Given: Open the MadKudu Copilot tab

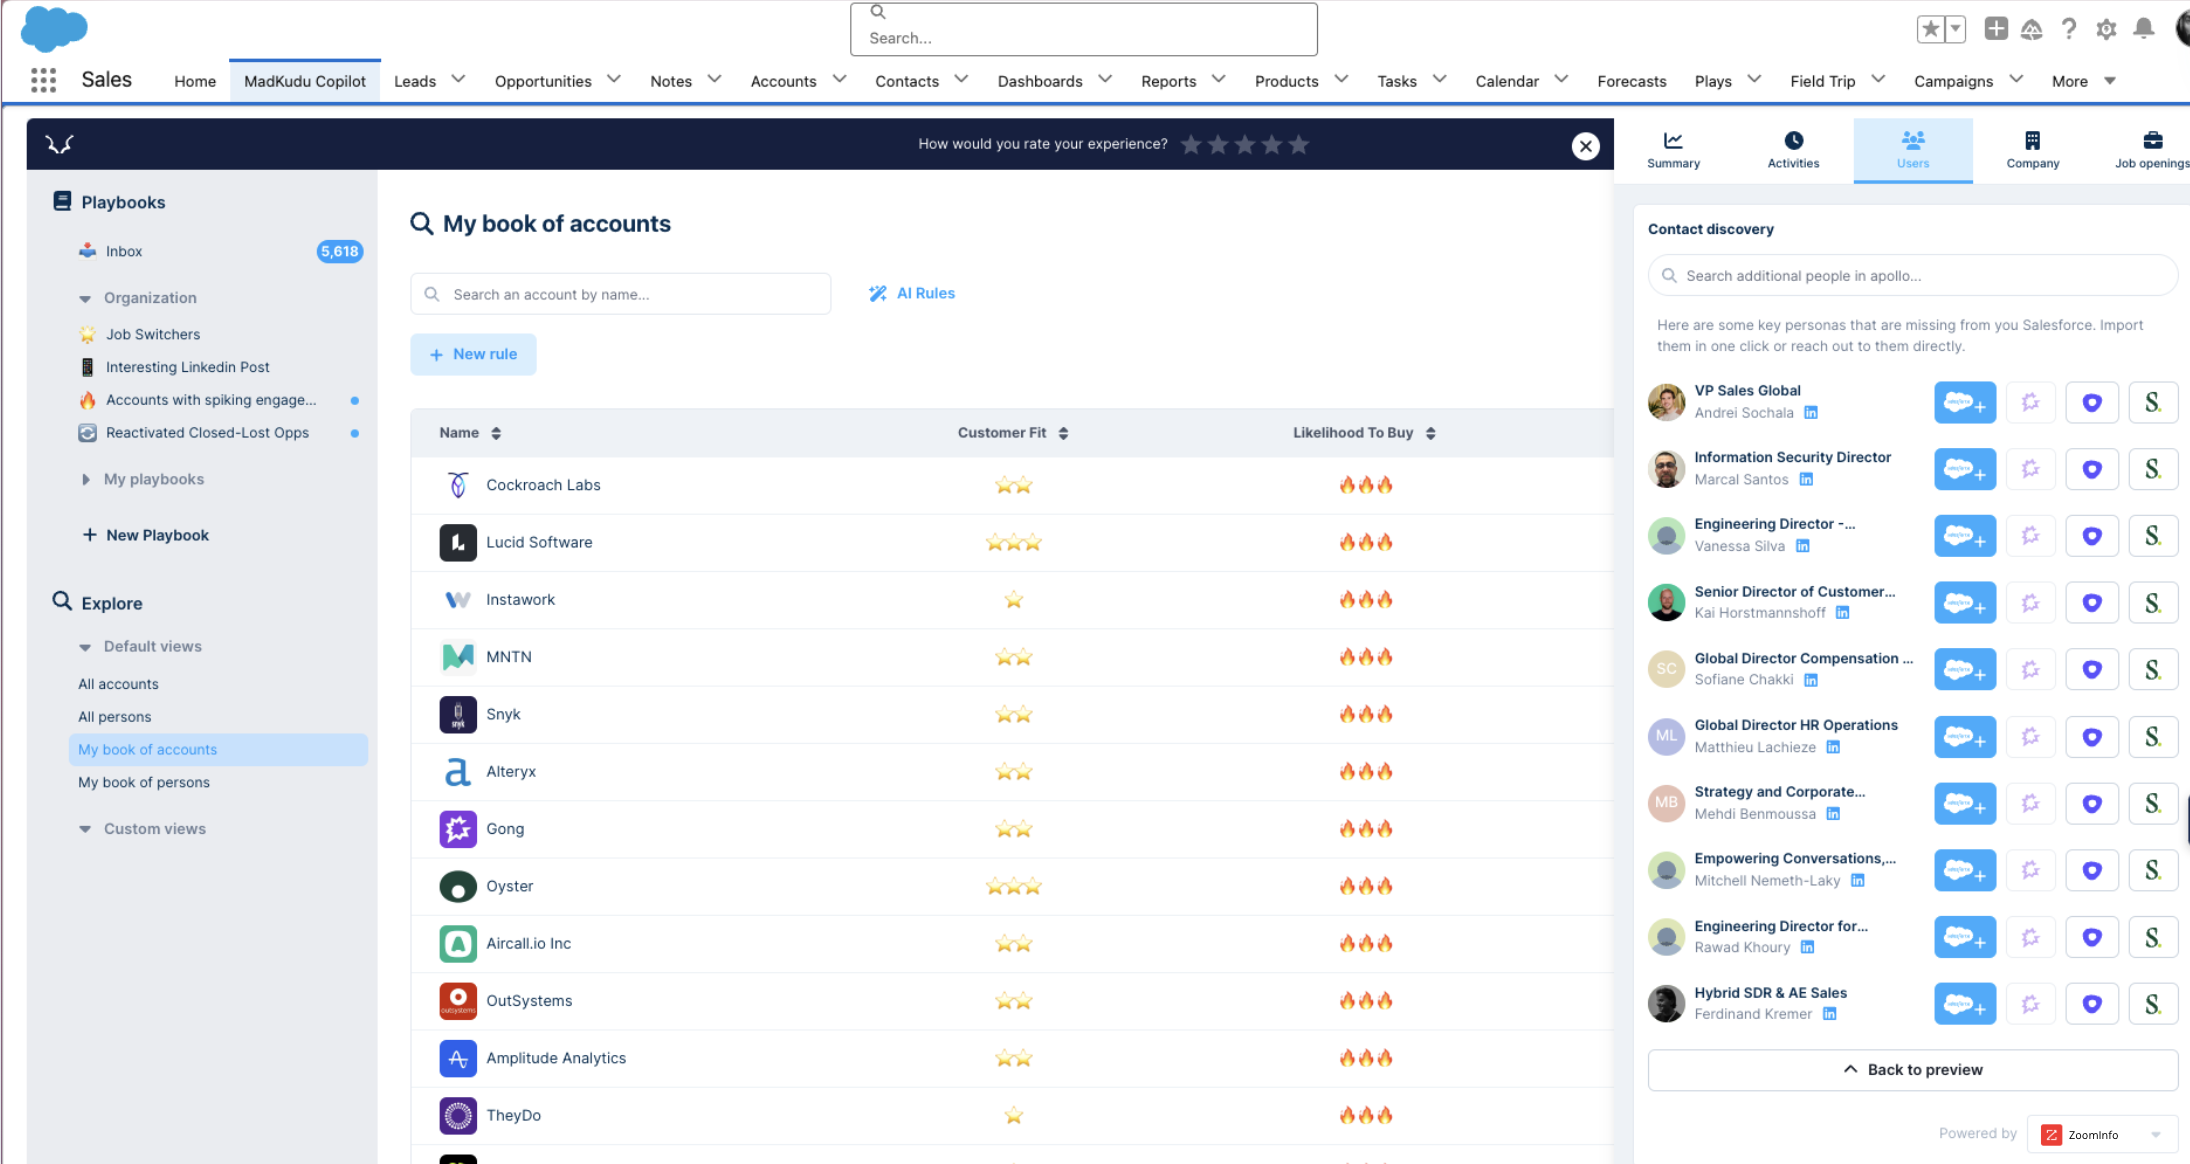Looking at the screenshot, I should (x=305, y=81).
